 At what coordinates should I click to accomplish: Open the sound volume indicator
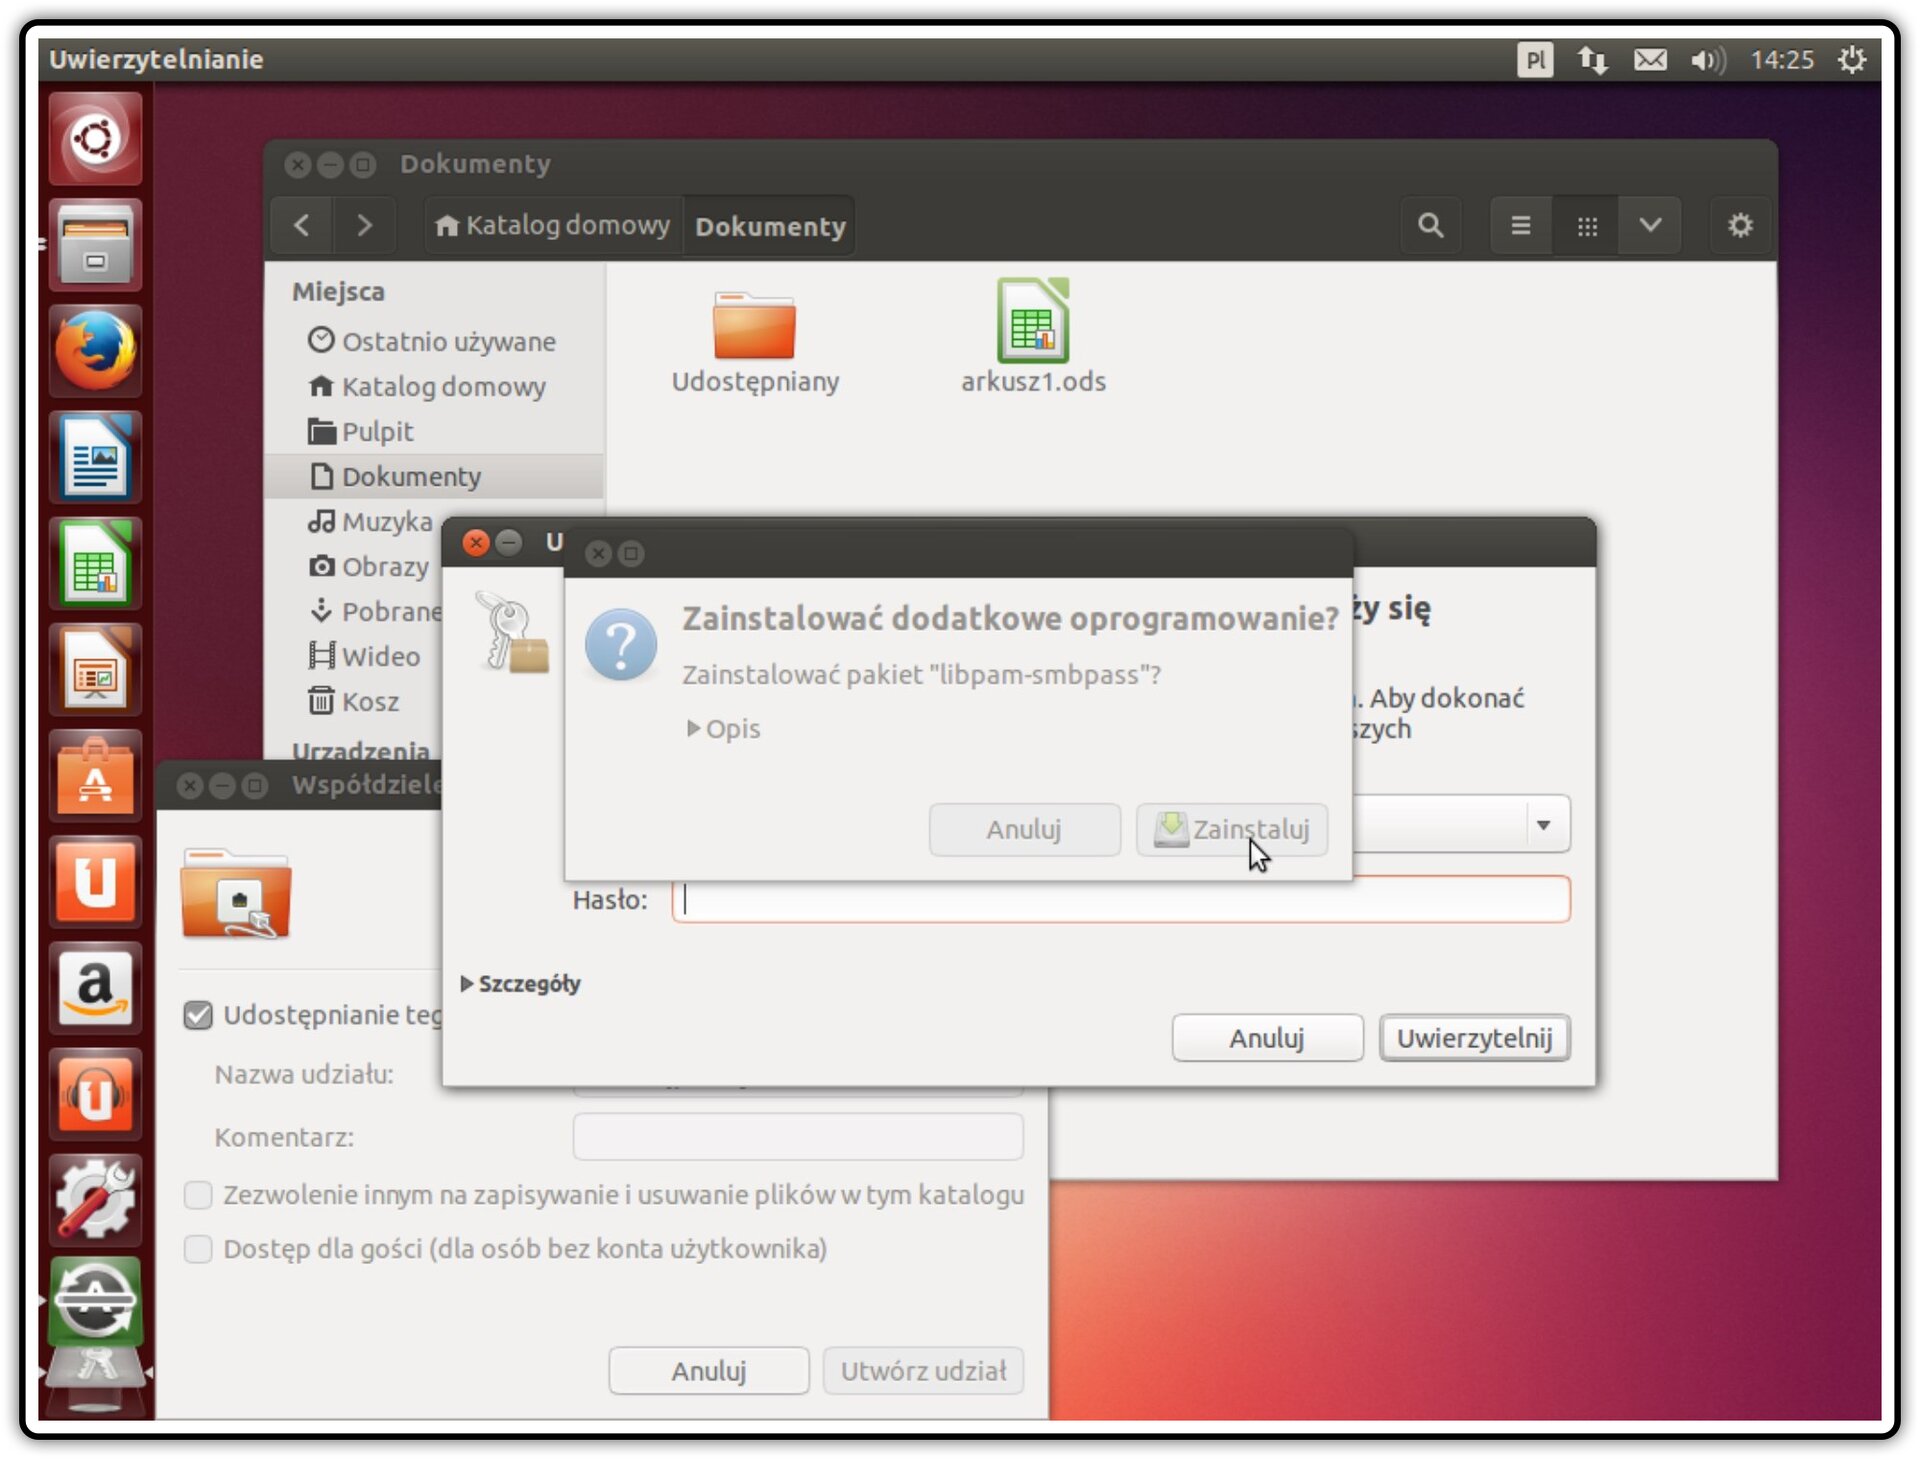tap(1708, 60)
